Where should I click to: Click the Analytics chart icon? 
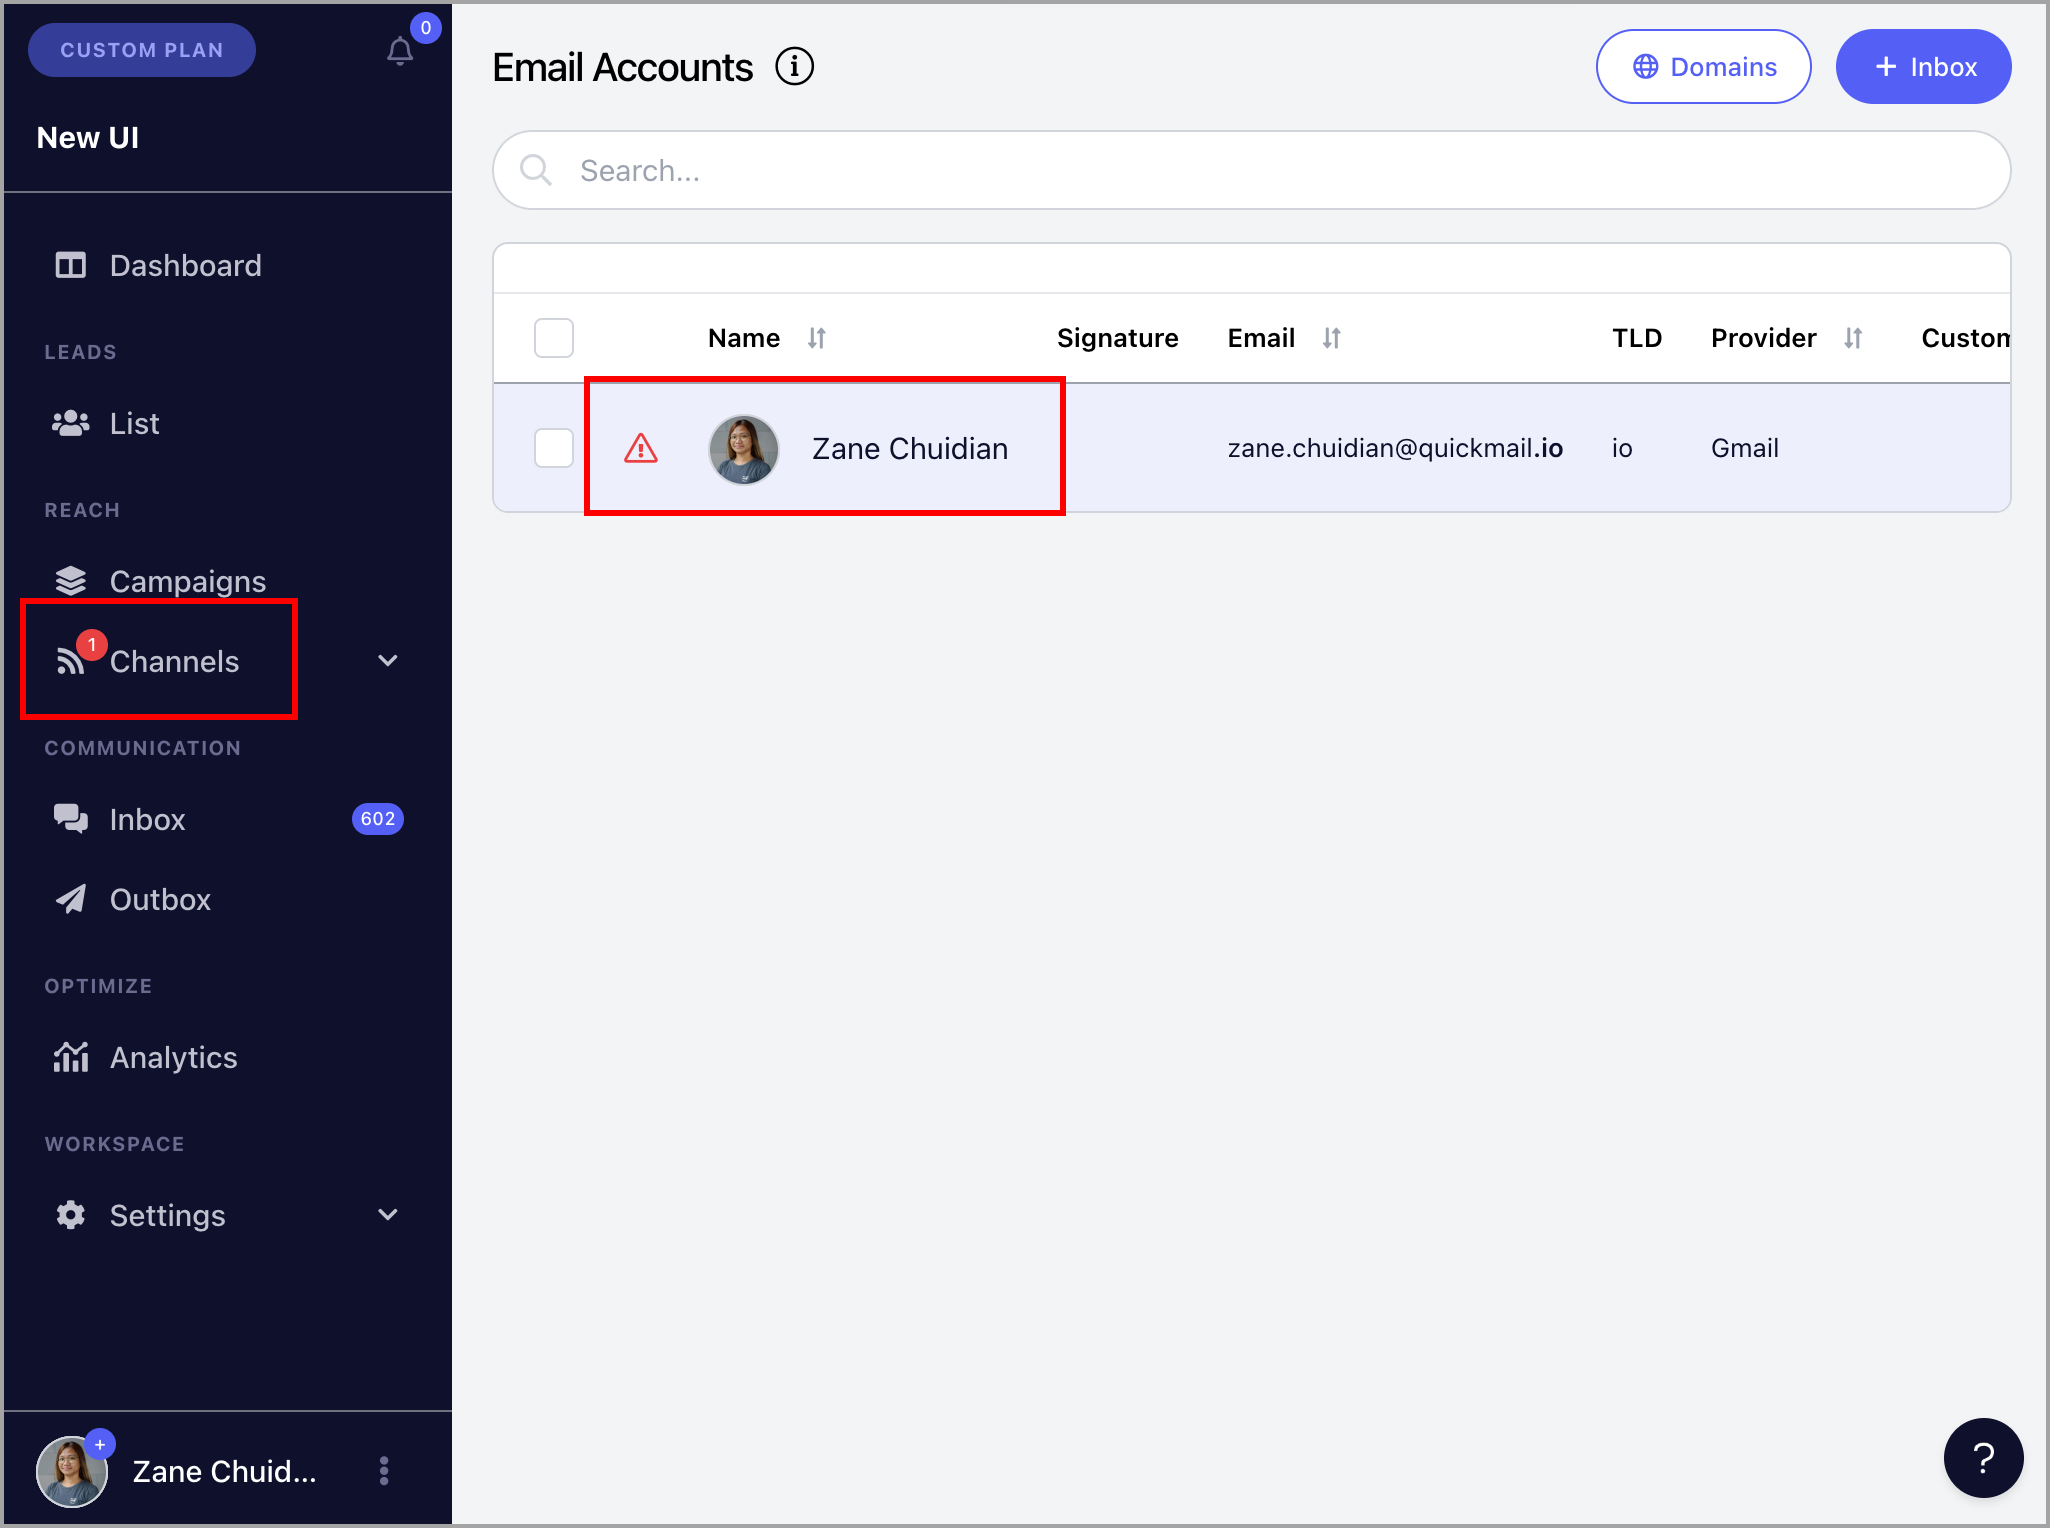click(71, 1057)
